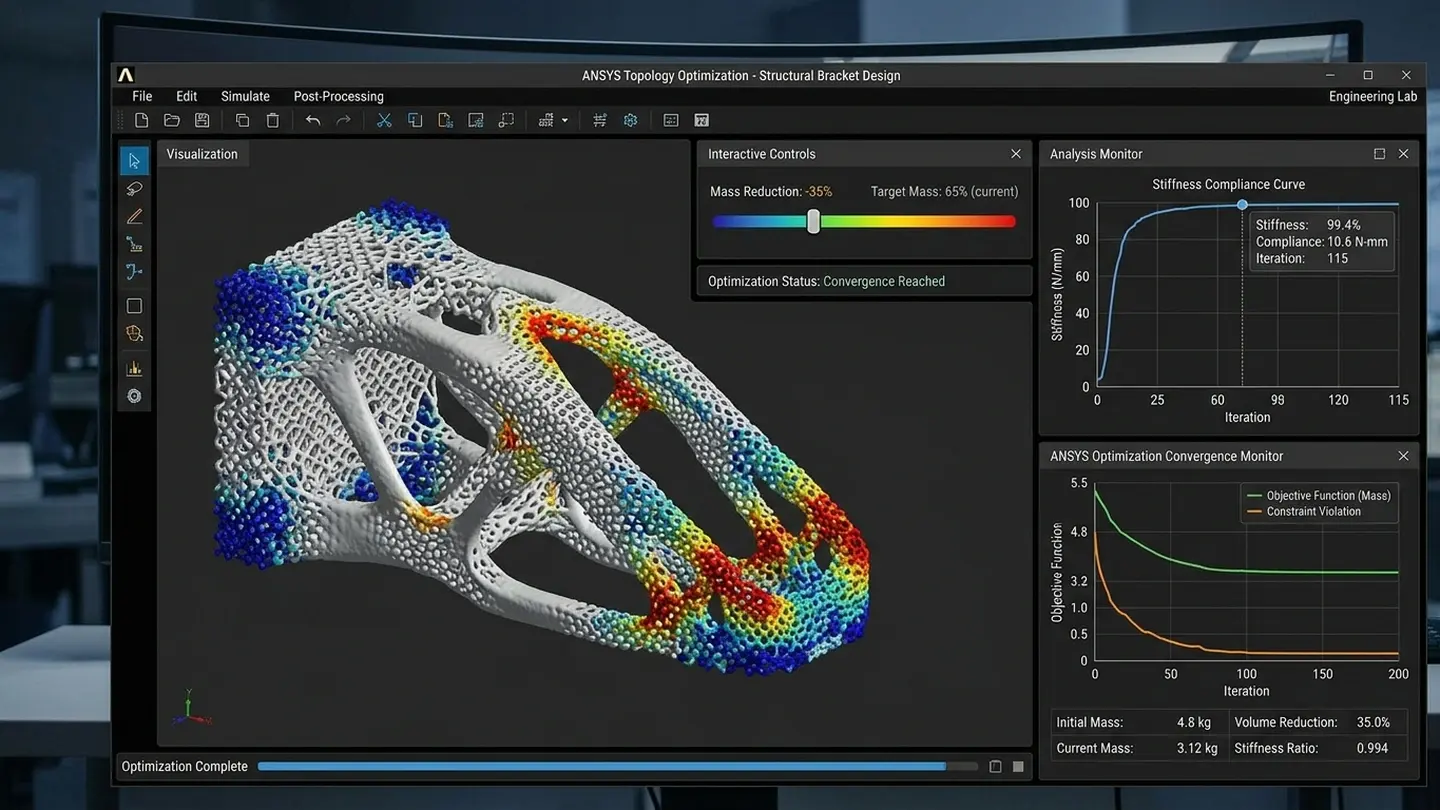1440x810 pixels.
Task: Select the lasso tool in left sidebar
Action: [x=134, y=189]
